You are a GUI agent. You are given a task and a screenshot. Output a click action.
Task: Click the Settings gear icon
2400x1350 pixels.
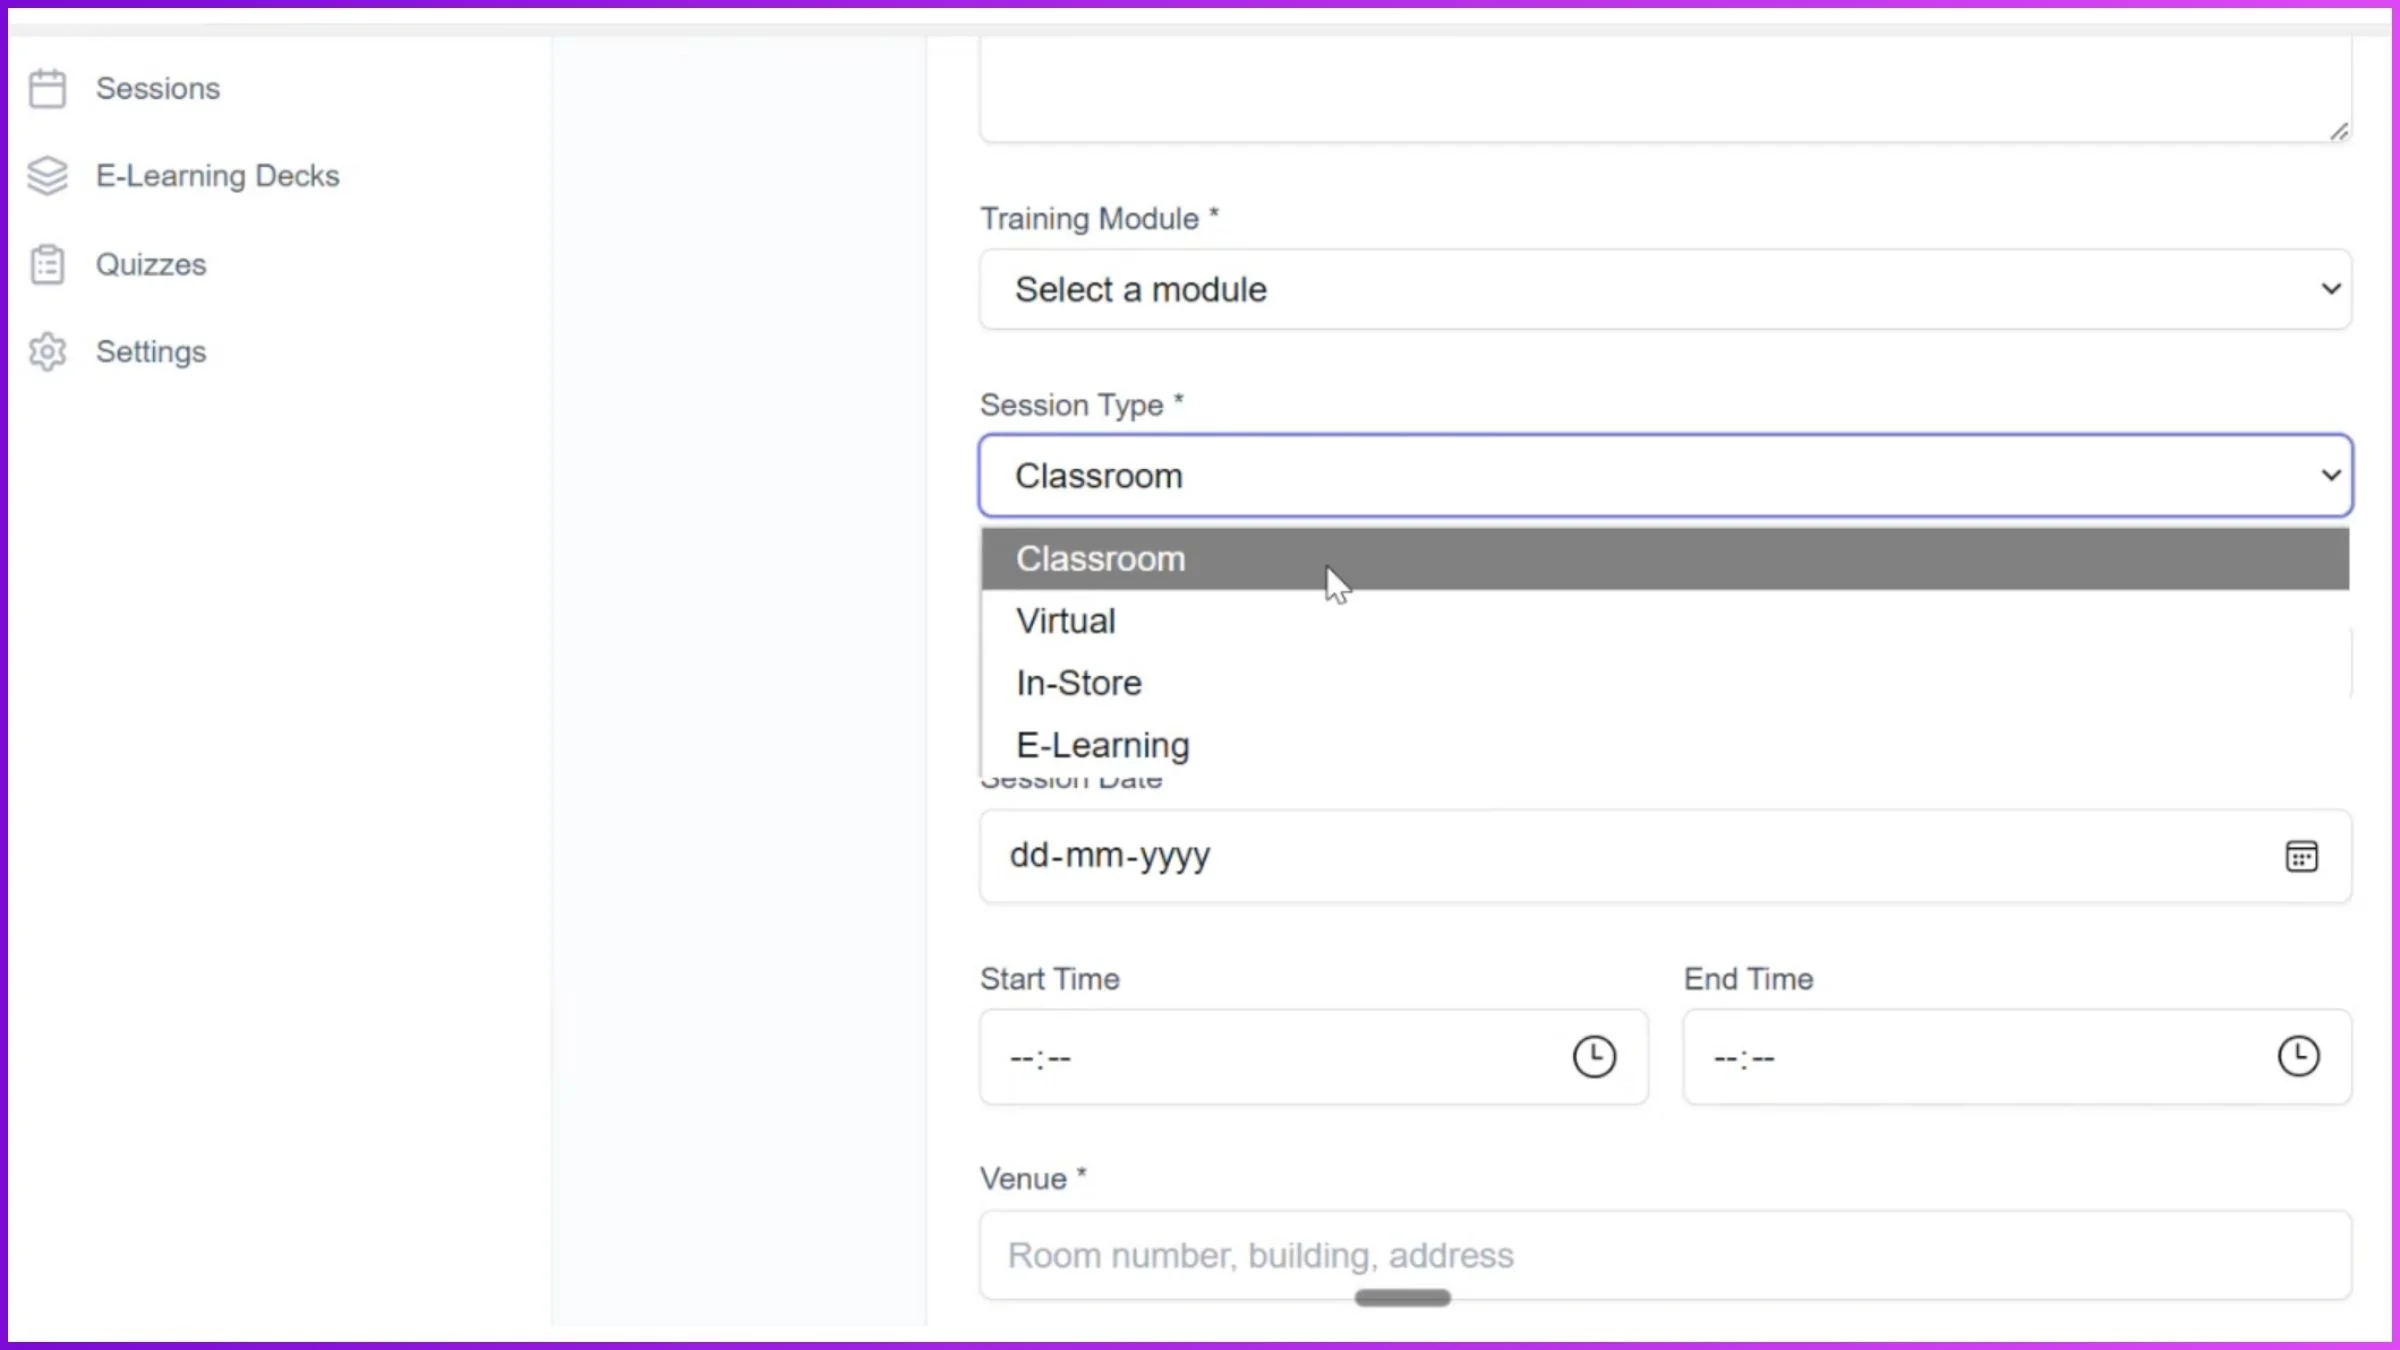pyautogui.click(x=47, y=351)
